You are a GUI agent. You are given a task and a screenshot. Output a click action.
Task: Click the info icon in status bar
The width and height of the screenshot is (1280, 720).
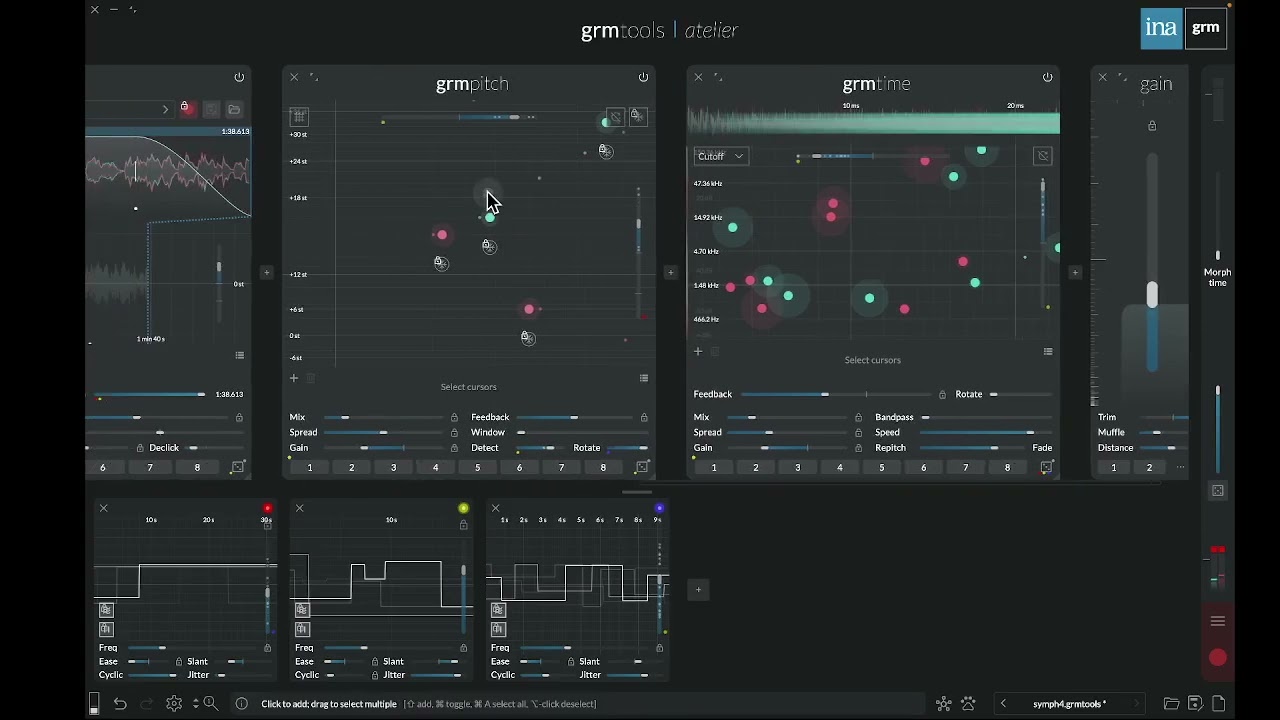pos(242,704)
